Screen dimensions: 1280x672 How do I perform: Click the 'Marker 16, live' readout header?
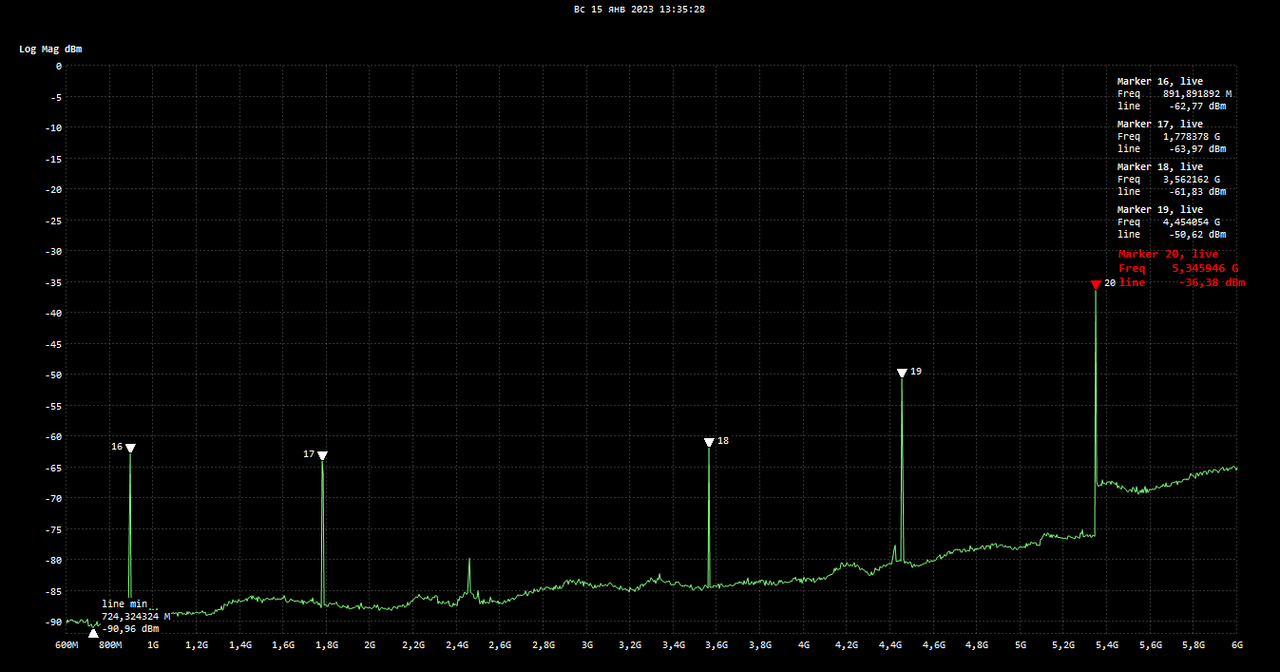[1160, 82]
